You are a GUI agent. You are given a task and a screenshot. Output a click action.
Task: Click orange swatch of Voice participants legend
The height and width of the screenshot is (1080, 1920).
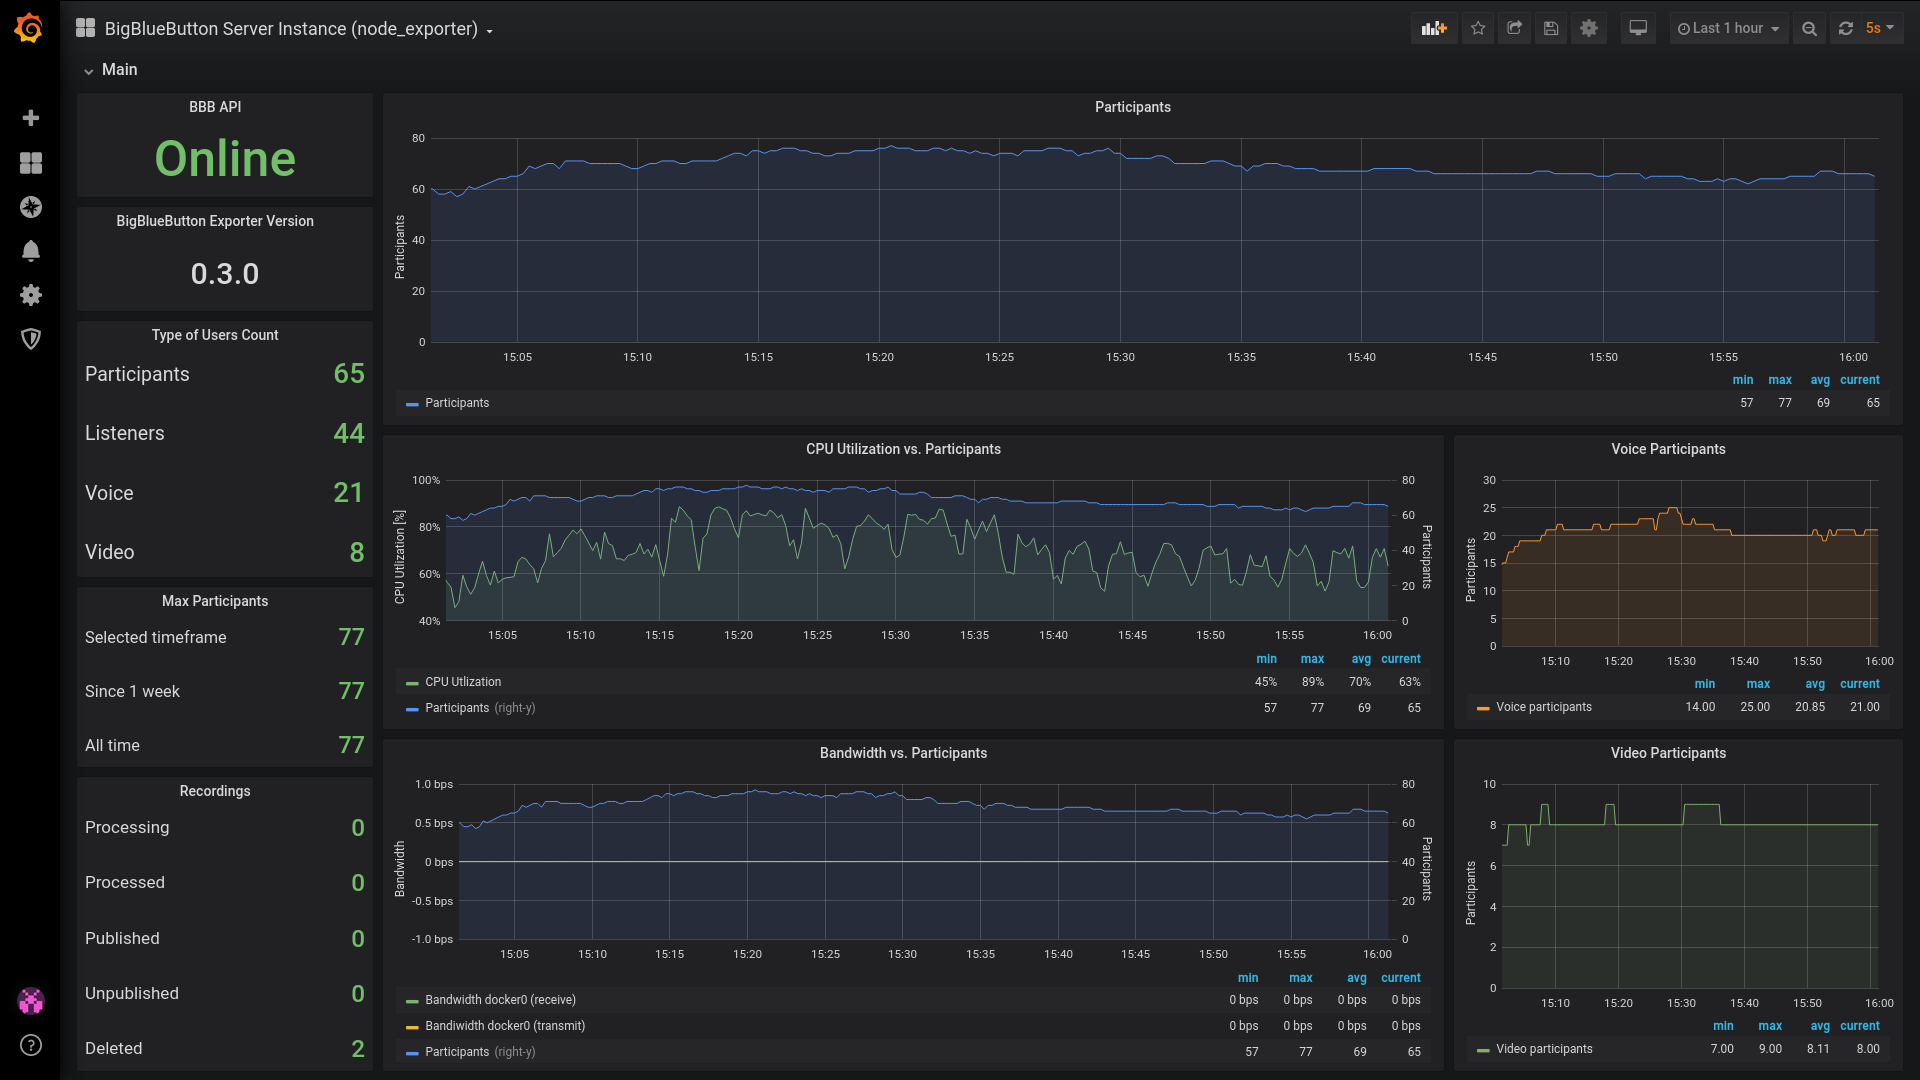coord(1483,708)
